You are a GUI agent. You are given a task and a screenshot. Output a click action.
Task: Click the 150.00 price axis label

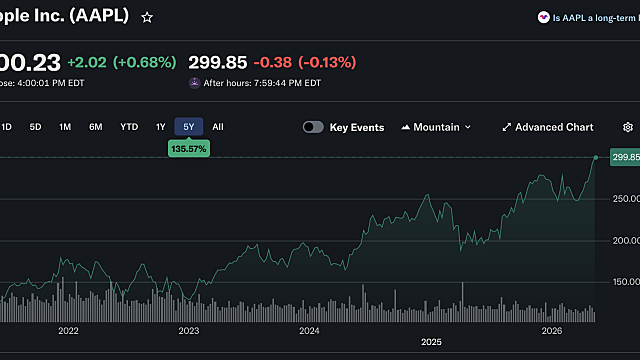point(626,282)
